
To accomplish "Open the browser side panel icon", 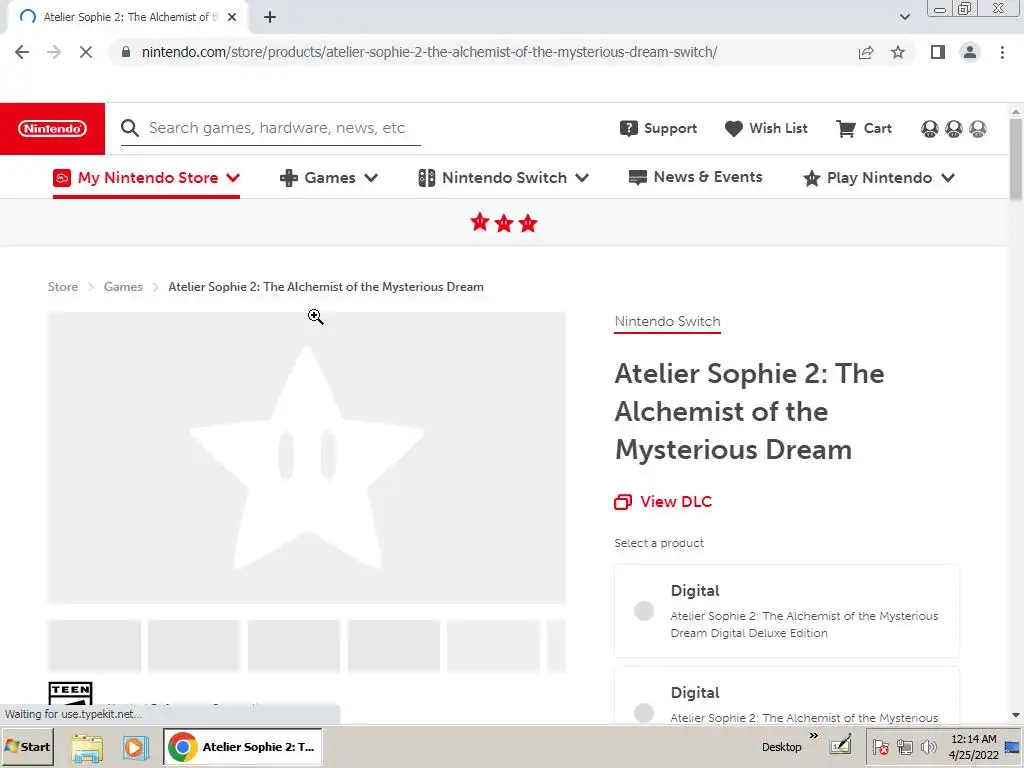I will (937, 52).
